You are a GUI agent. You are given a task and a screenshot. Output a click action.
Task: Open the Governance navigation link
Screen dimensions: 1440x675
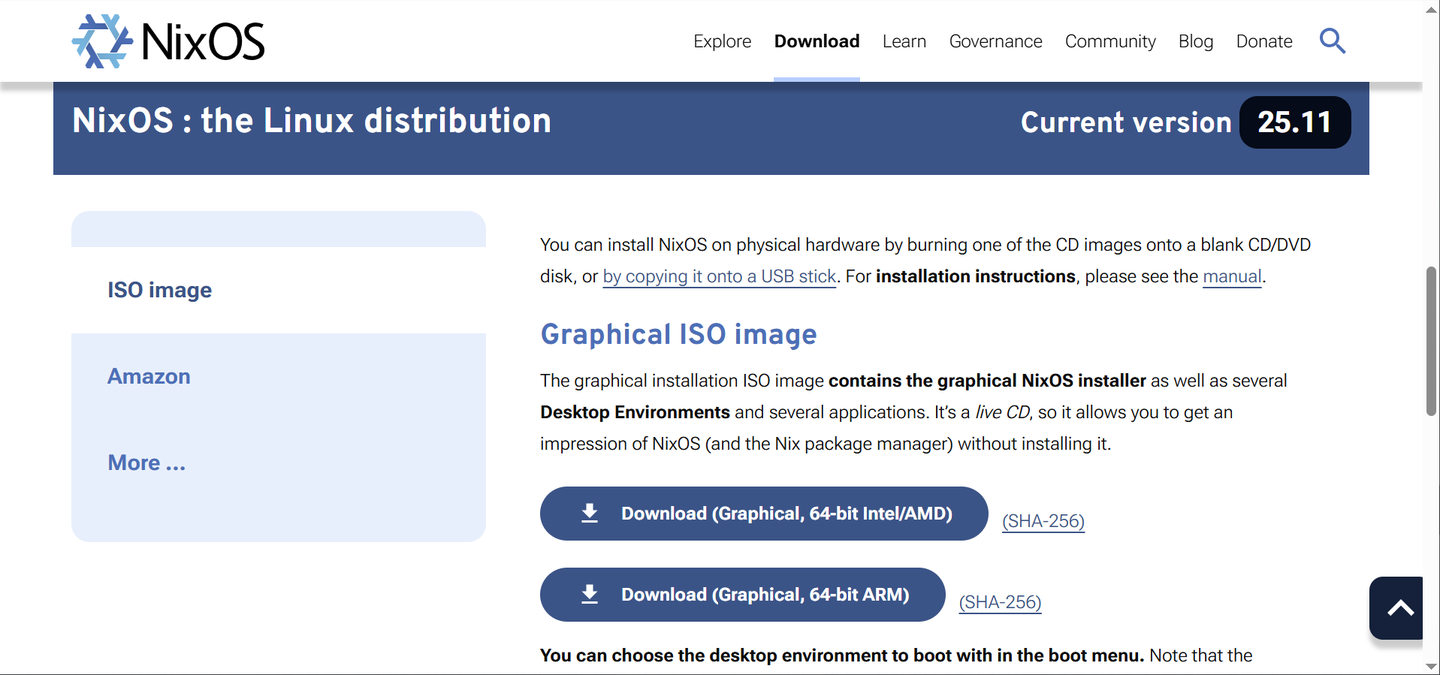coord(995,41)
